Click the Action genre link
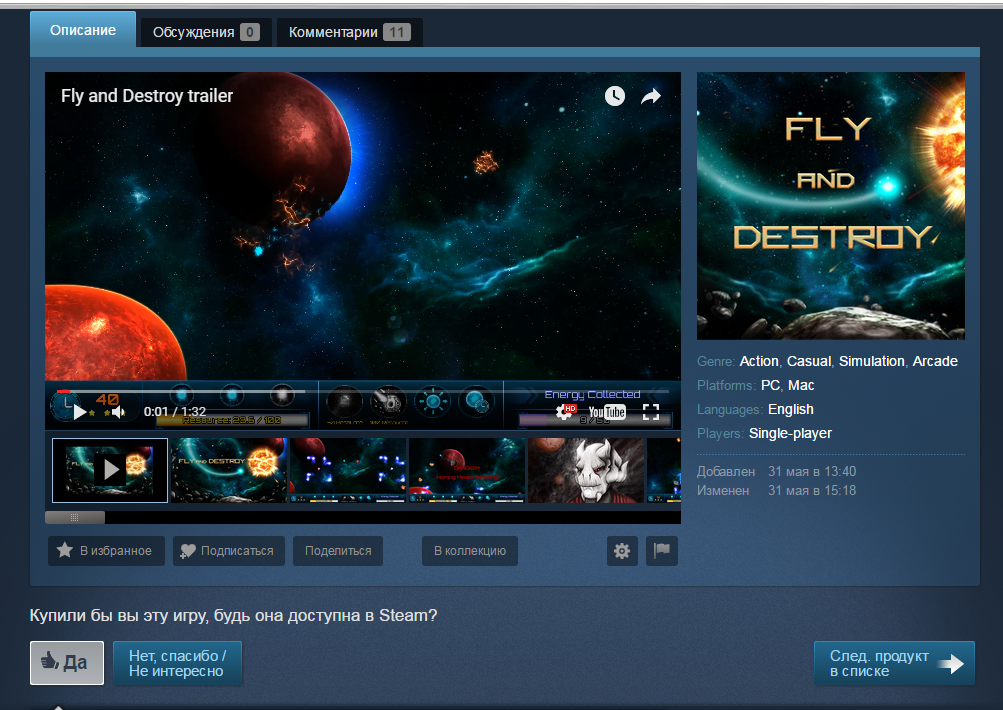Screen dimensions: 1003x710 (759, 361)
